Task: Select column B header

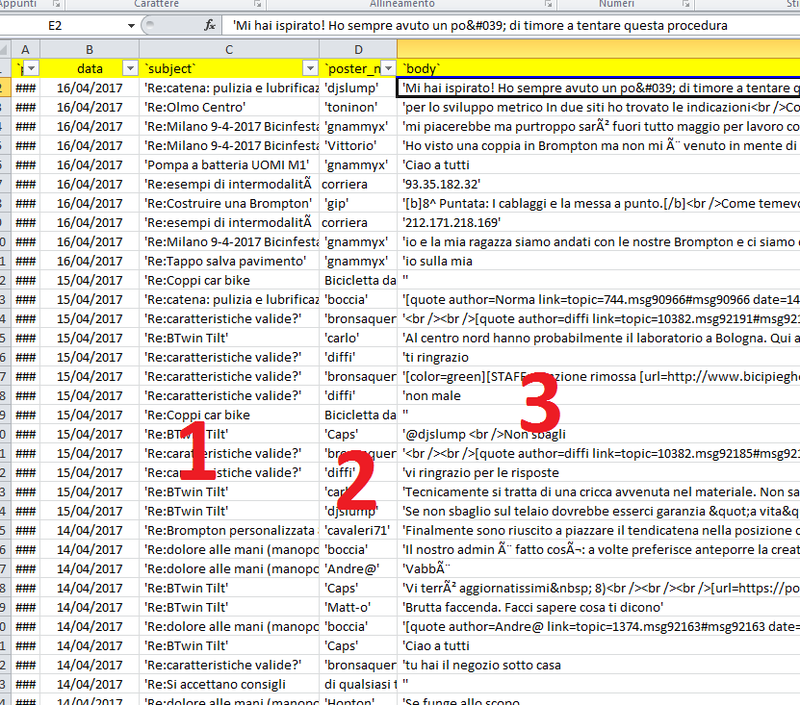Action: coord(89,49)
